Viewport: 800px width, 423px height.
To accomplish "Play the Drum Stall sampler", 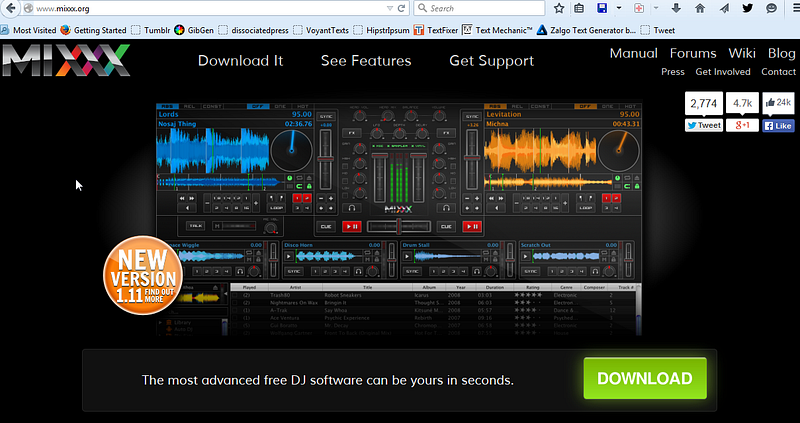I will point(408,256).
